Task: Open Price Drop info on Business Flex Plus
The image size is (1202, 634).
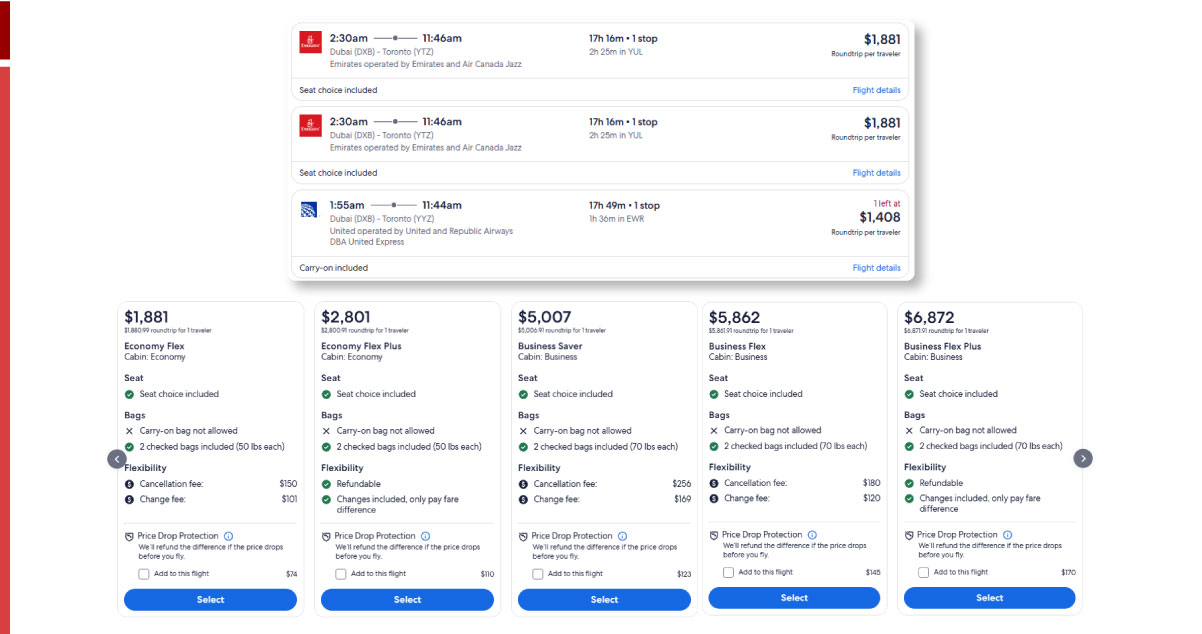Action: point(1007,535)
